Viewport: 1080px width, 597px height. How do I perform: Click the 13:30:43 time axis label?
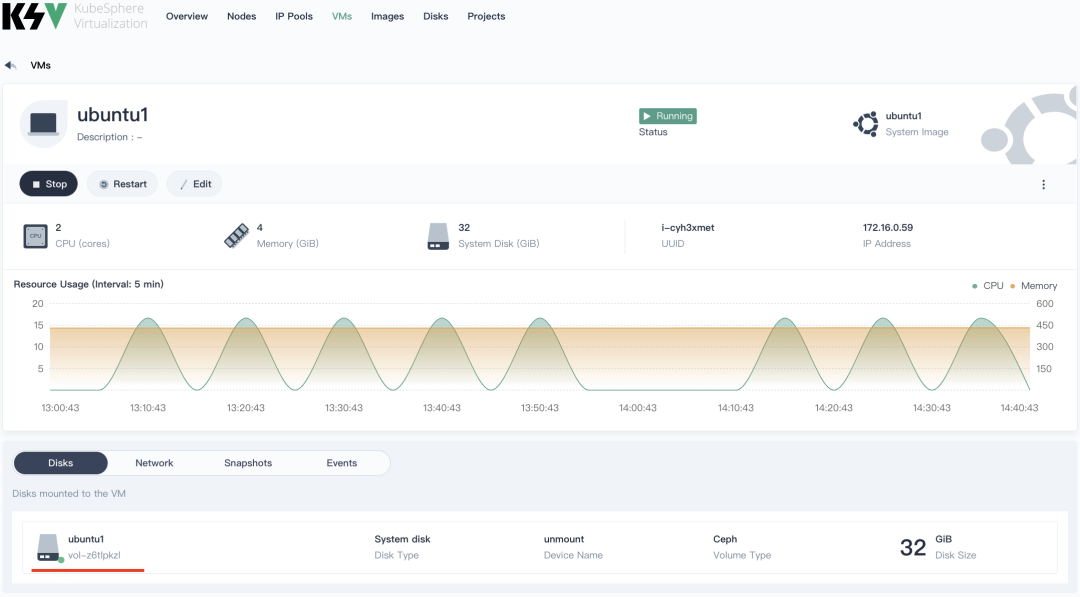point(344,408)
